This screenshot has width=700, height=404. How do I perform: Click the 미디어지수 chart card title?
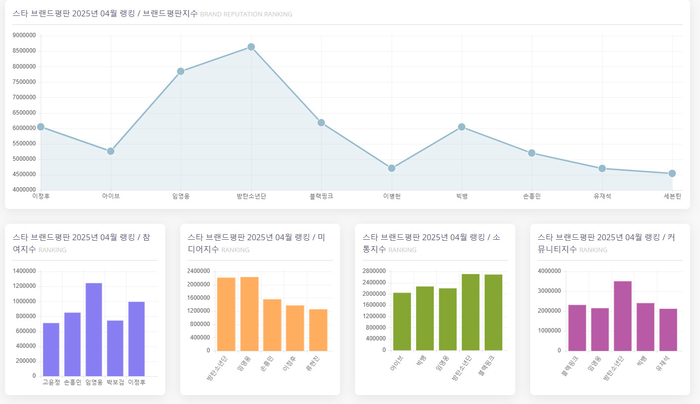(x=257, y=243)
